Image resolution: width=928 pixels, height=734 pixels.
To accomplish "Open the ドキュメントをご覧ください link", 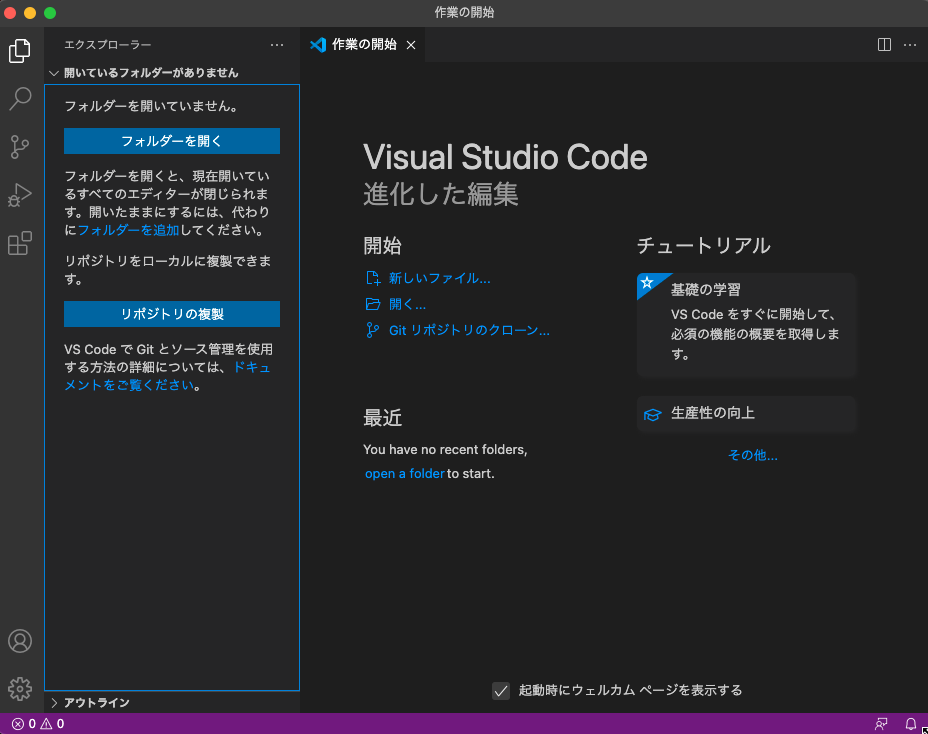I will click(167, 376).
